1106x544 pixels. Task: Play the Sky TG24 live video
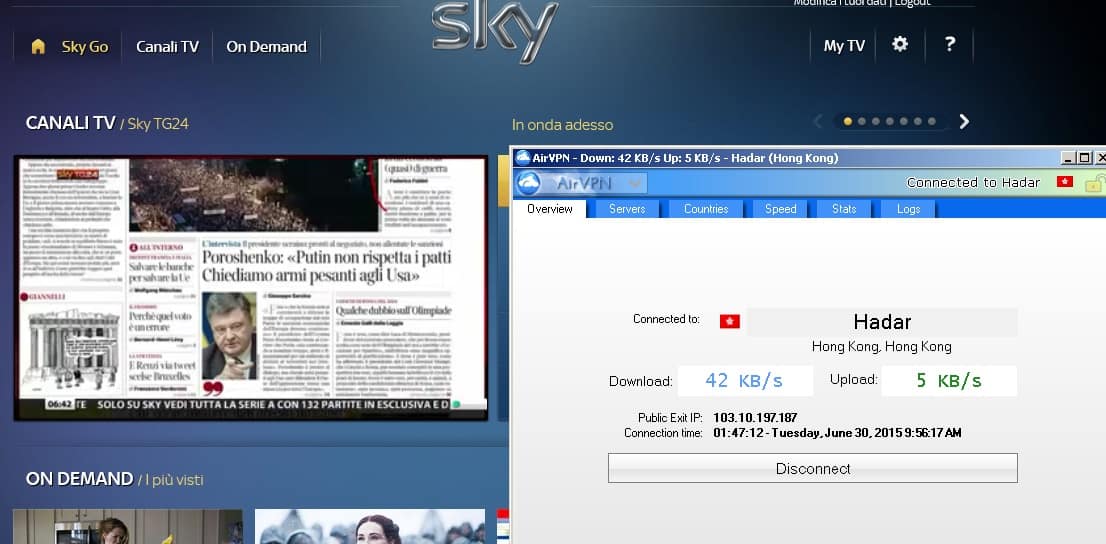pos(250,289)
